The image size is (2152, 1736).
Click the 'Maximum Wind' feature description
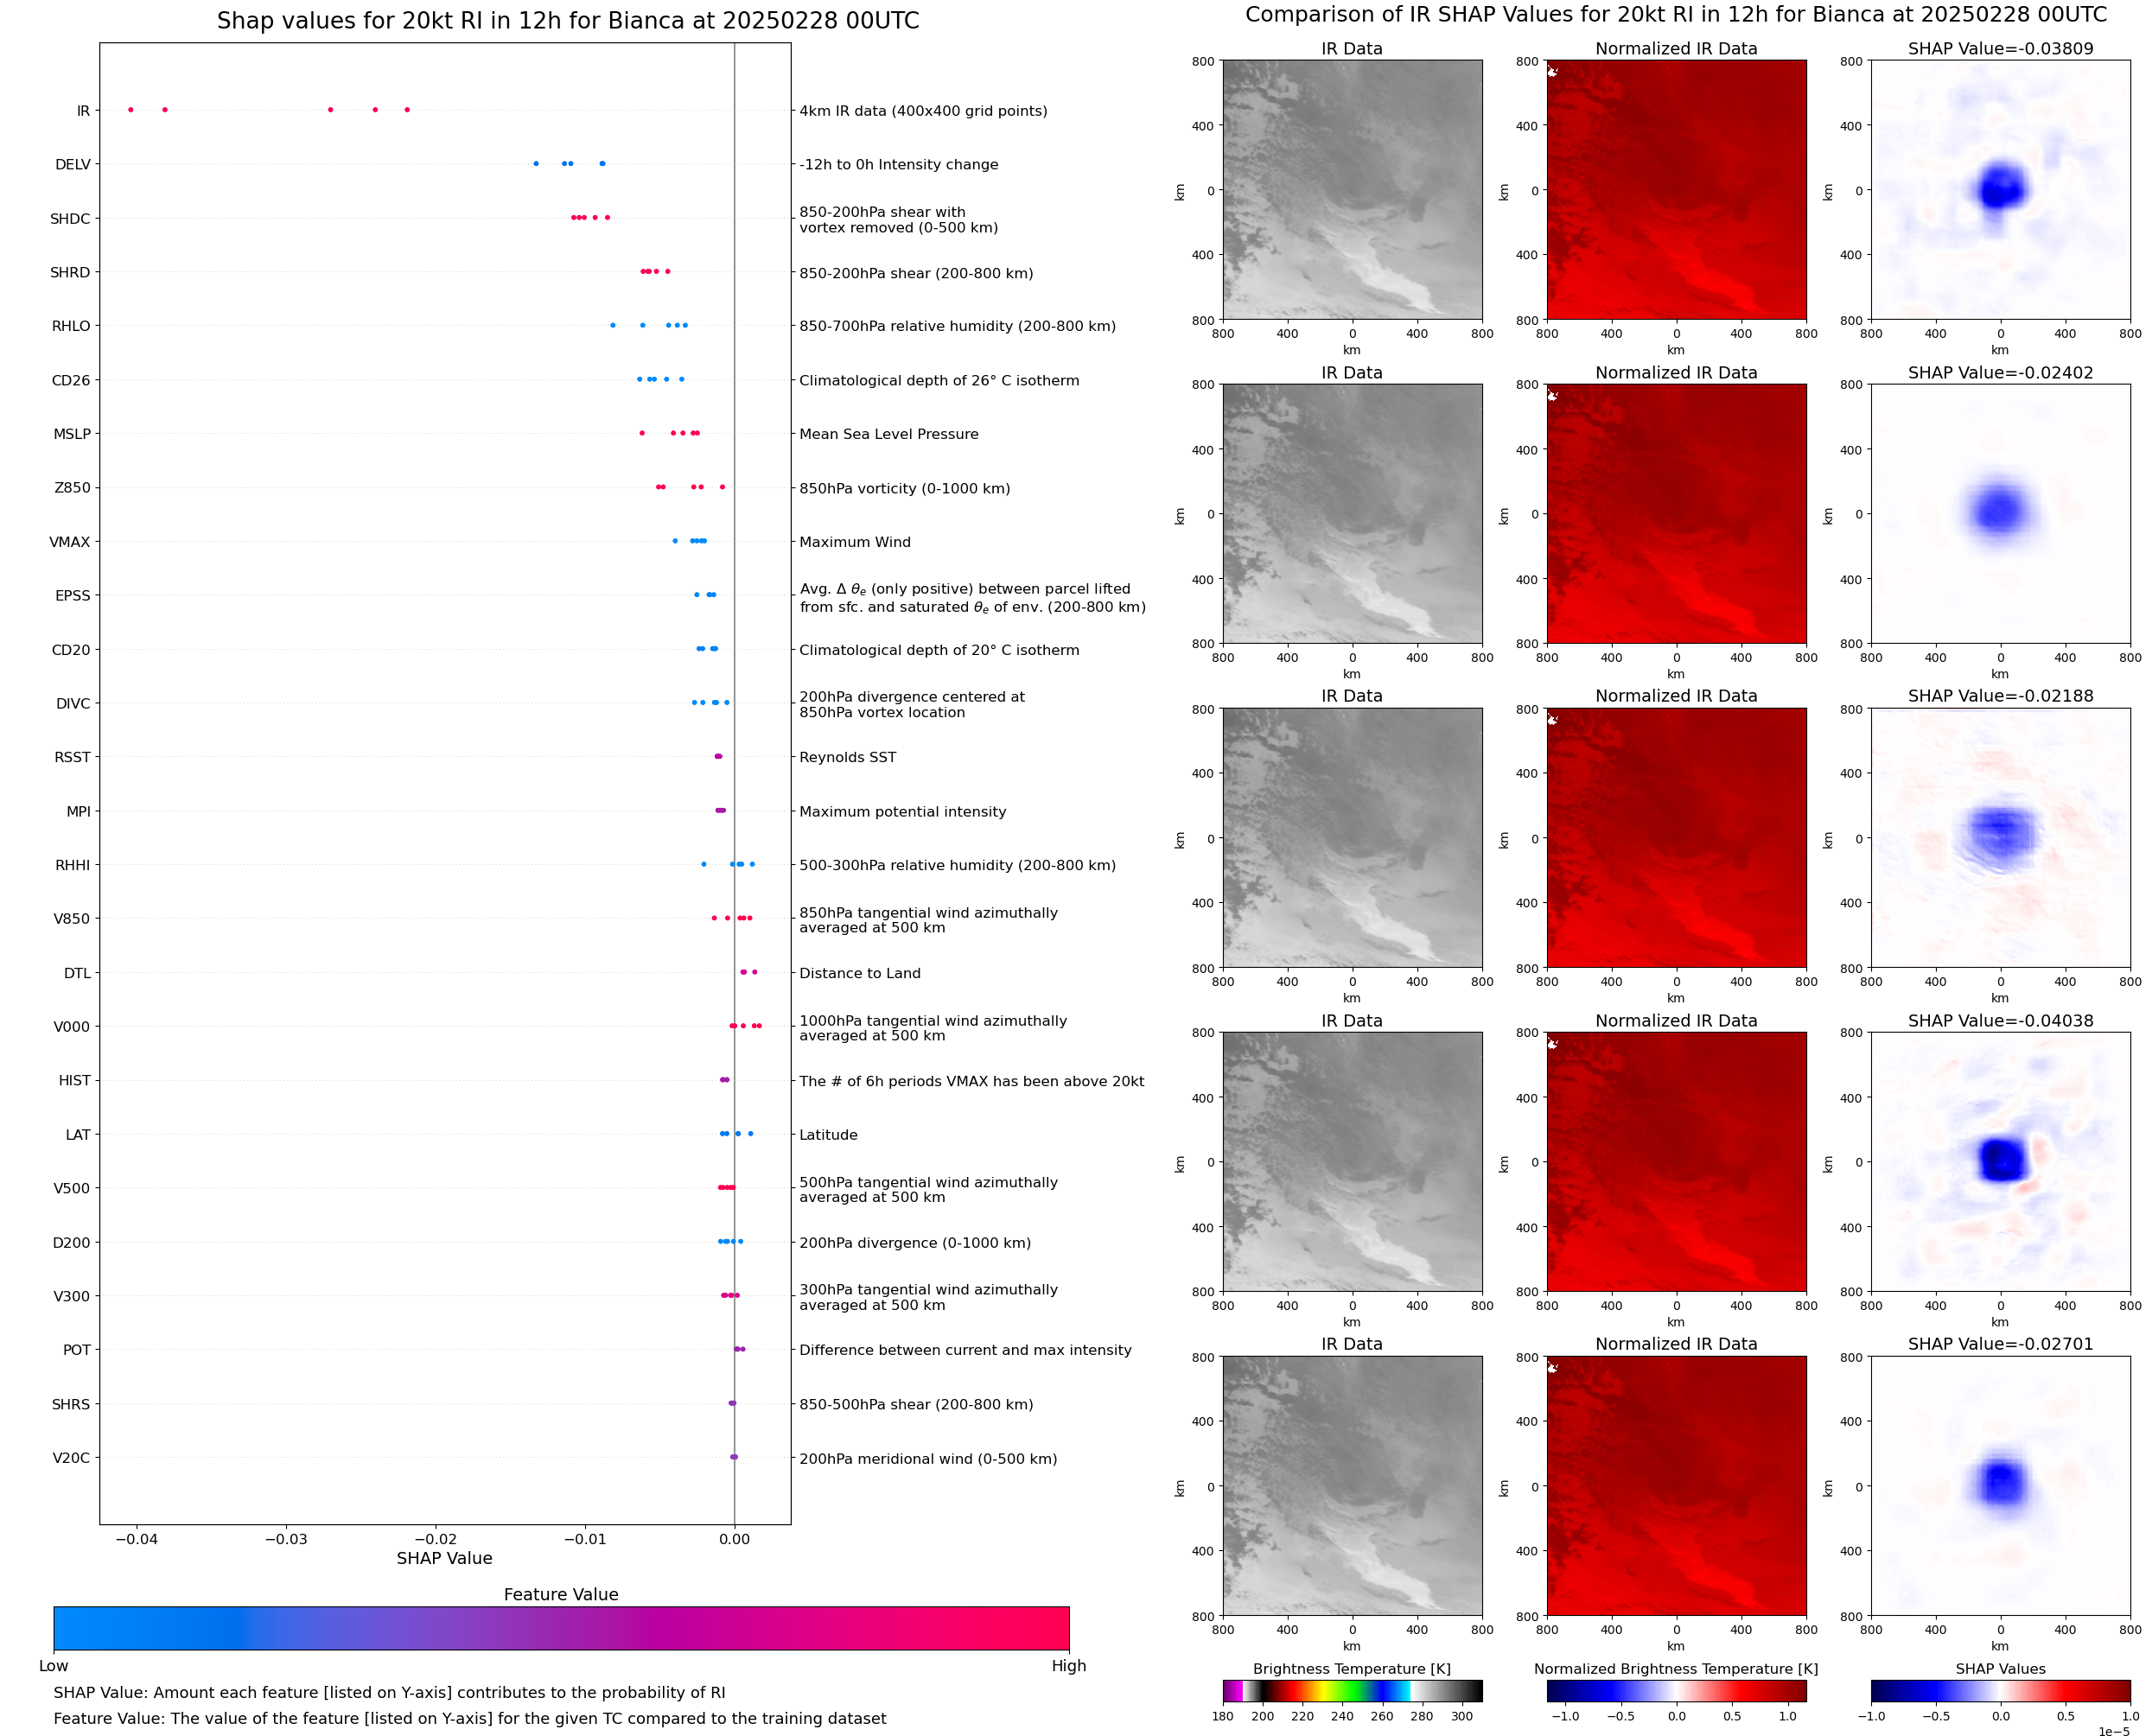coord(855,542)
